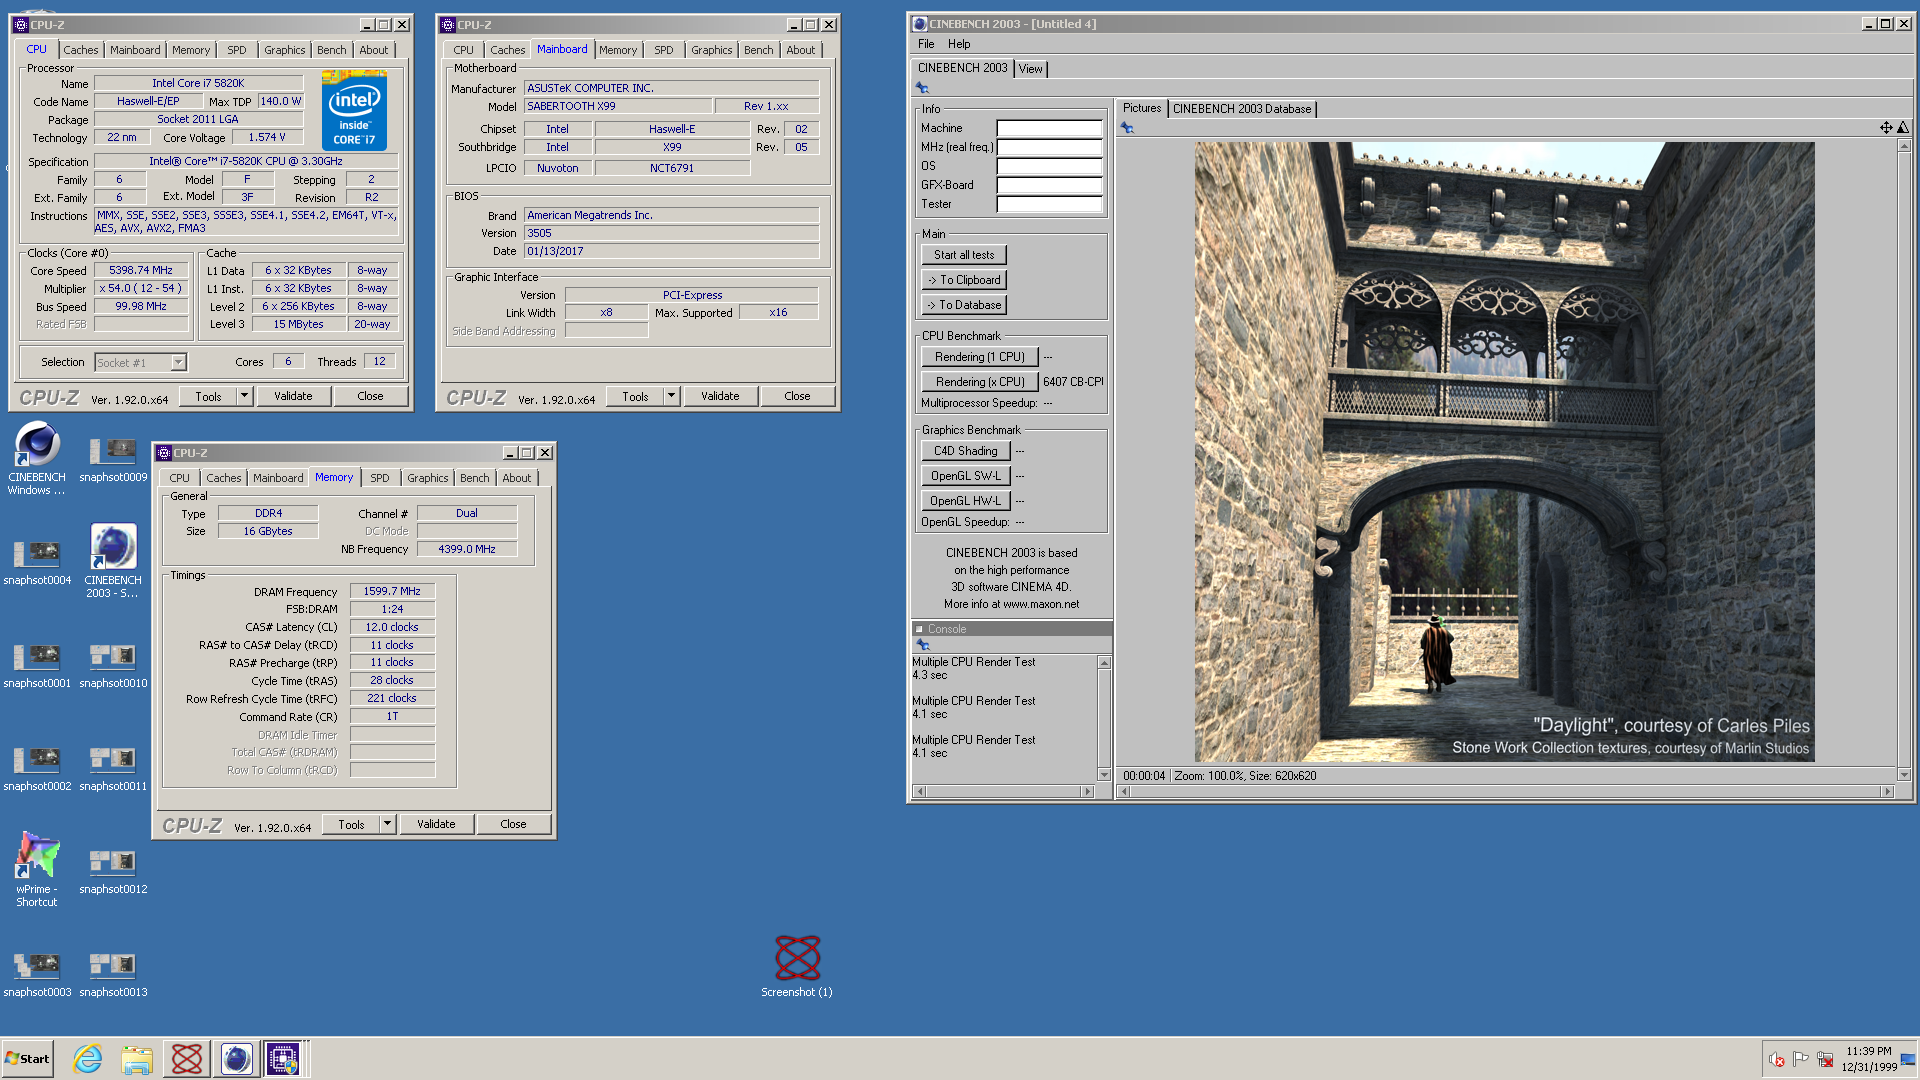This screenshot has height=1080, width=1920.
Task: Click Close in CPU-Z Mainboard window
Action: pyautogui.click(x=797, y=396)
